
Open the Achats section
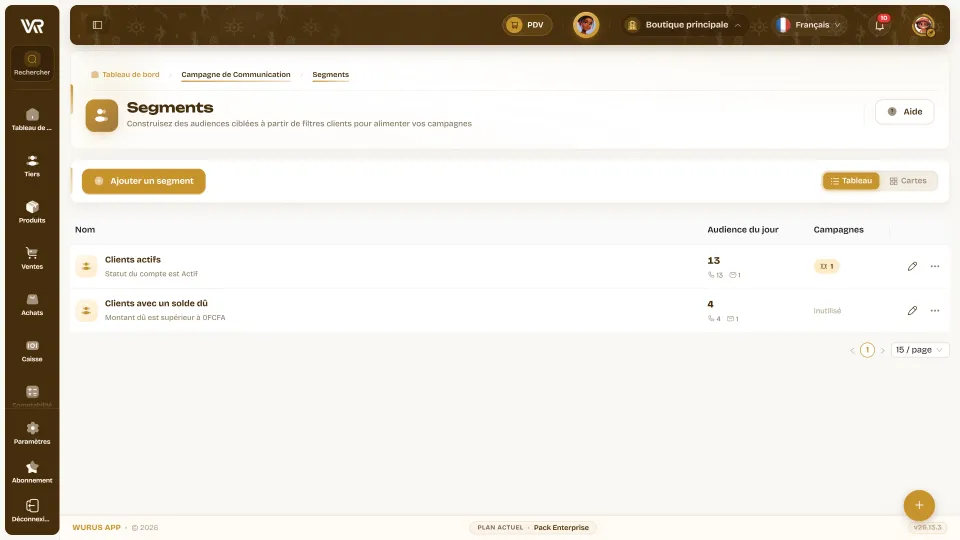32,304
